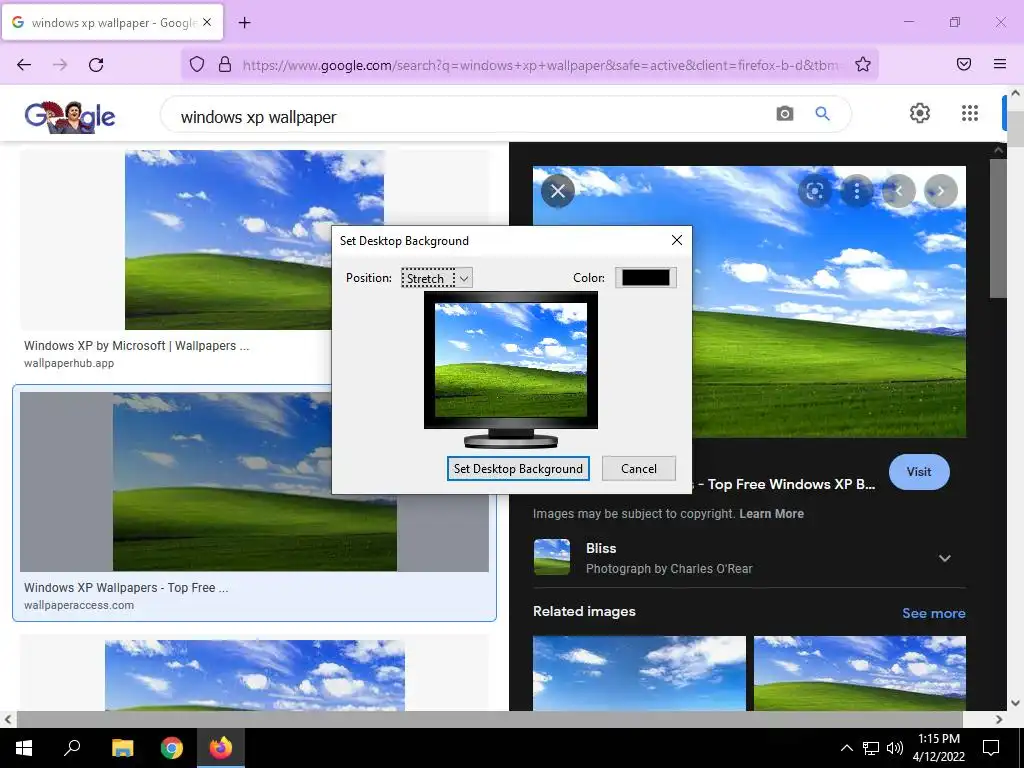Close the windows xp wallpaper tab
1024x768 pixels.
[x=207, y=22]
